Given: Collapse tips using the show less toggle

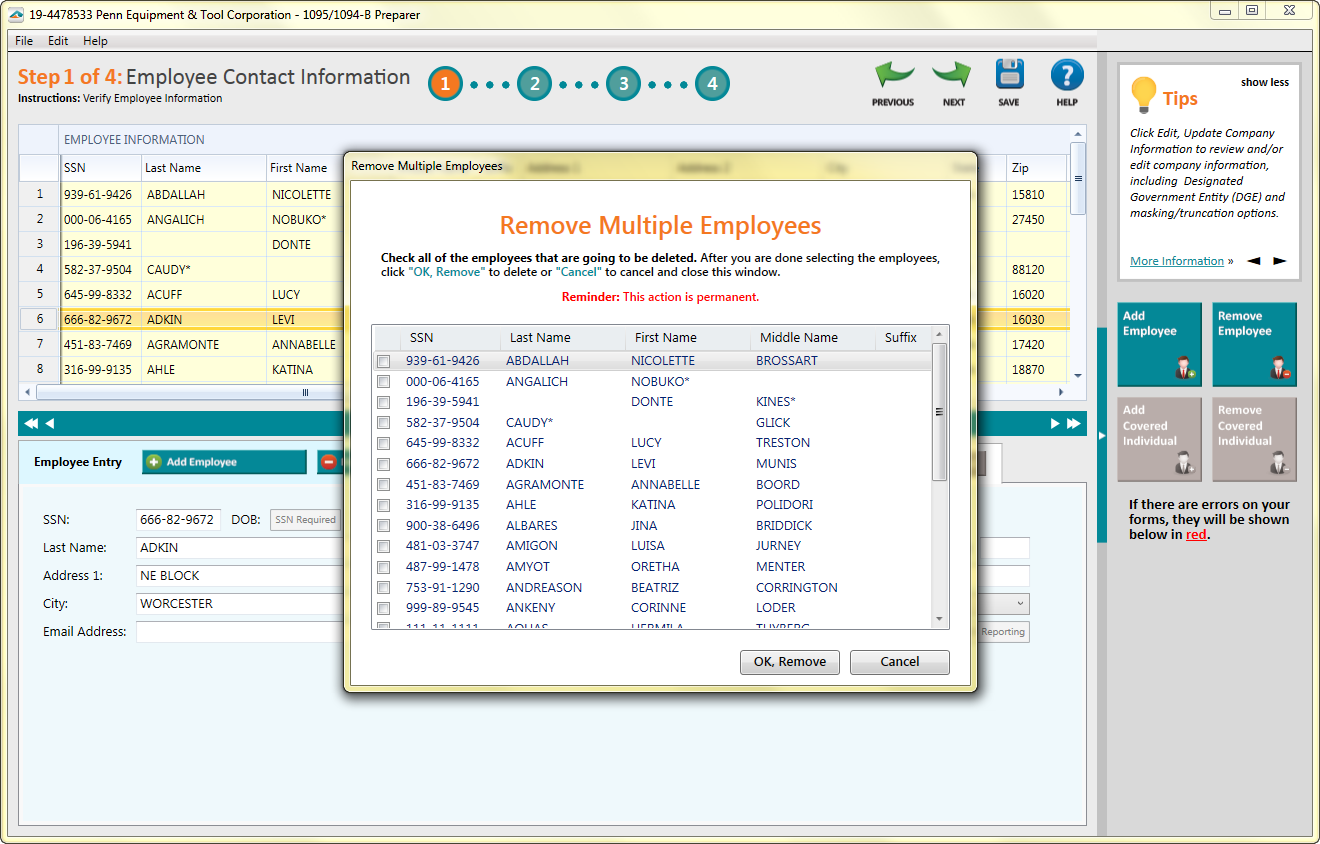Looking at the screenshot, I should point(1264,82).
